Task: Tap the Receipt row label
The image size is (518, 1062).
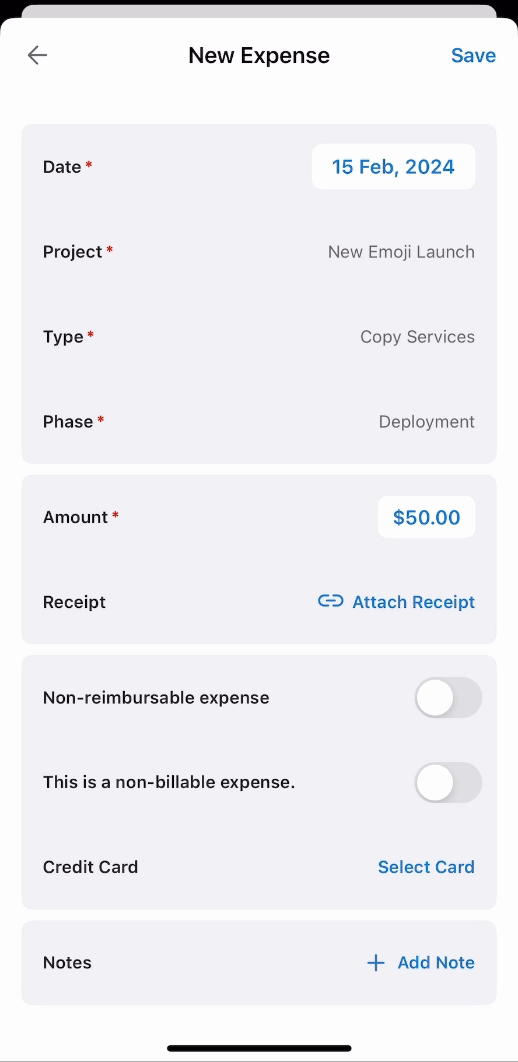Action: [74, 601]
